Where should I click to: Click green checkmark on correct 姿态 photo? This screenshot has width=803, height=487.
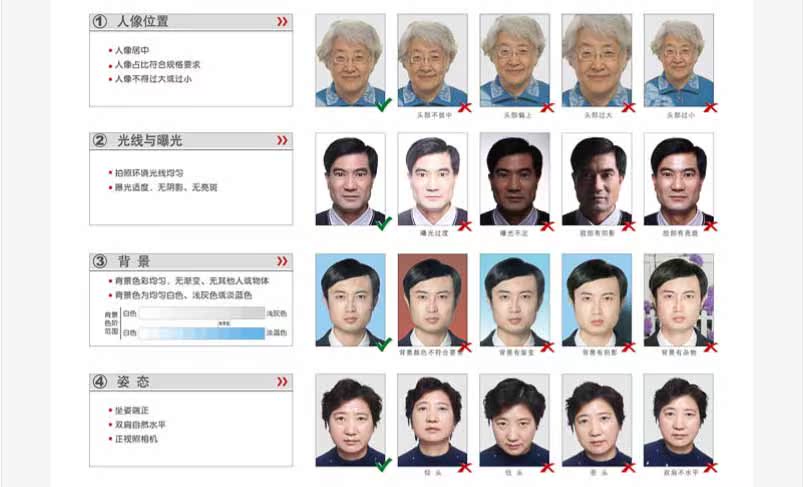(384, 464)
